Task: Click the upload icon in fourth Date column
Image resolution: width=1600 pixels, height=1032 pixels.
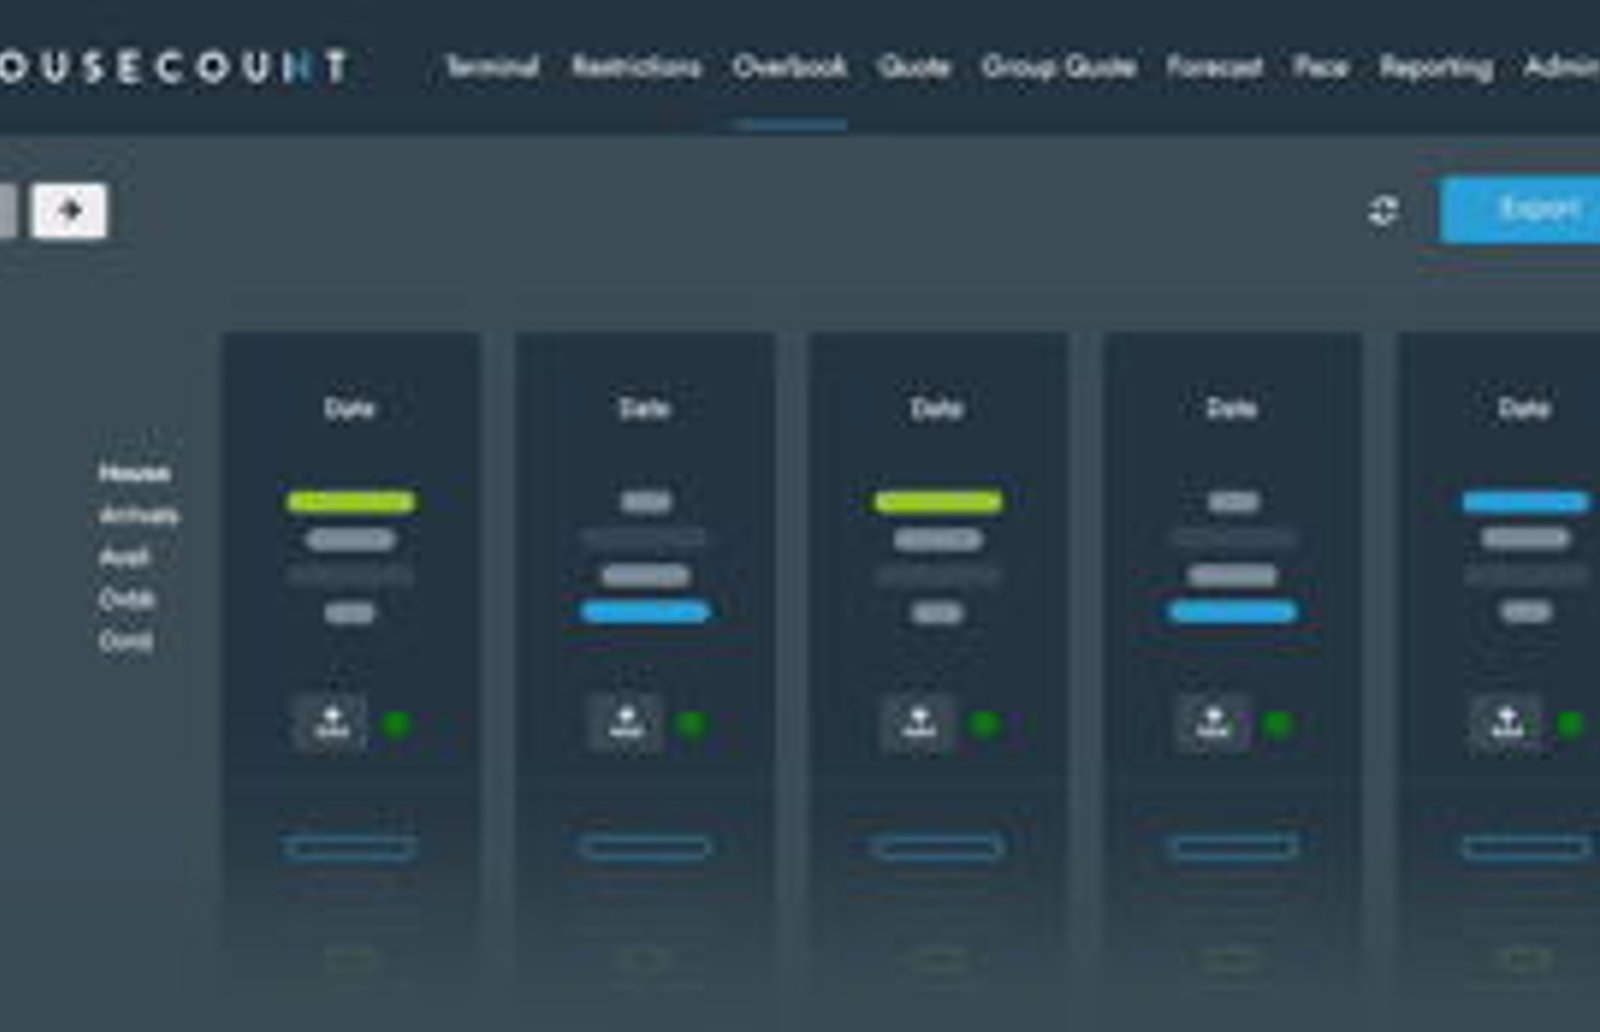Action: point(1213,722)
